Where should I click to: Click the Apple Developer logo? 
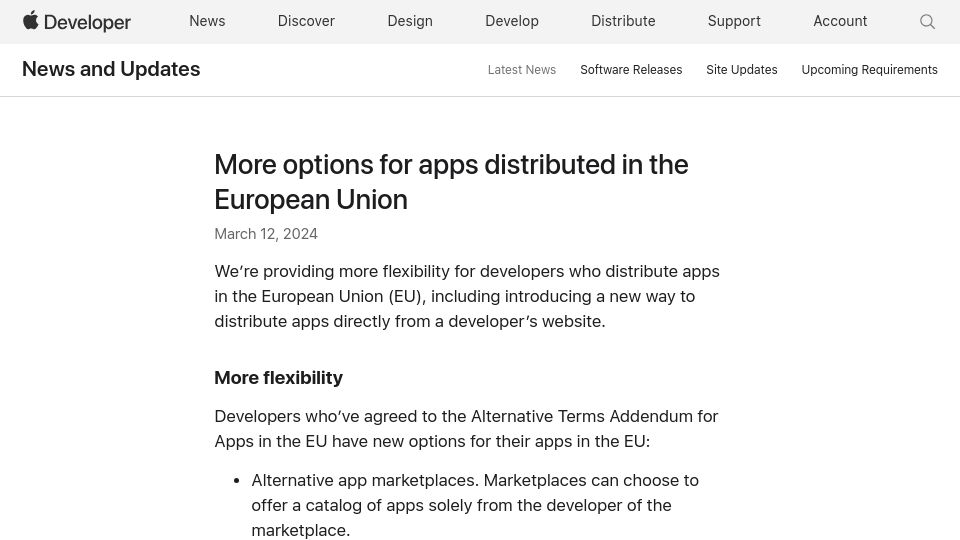point(77,21)
